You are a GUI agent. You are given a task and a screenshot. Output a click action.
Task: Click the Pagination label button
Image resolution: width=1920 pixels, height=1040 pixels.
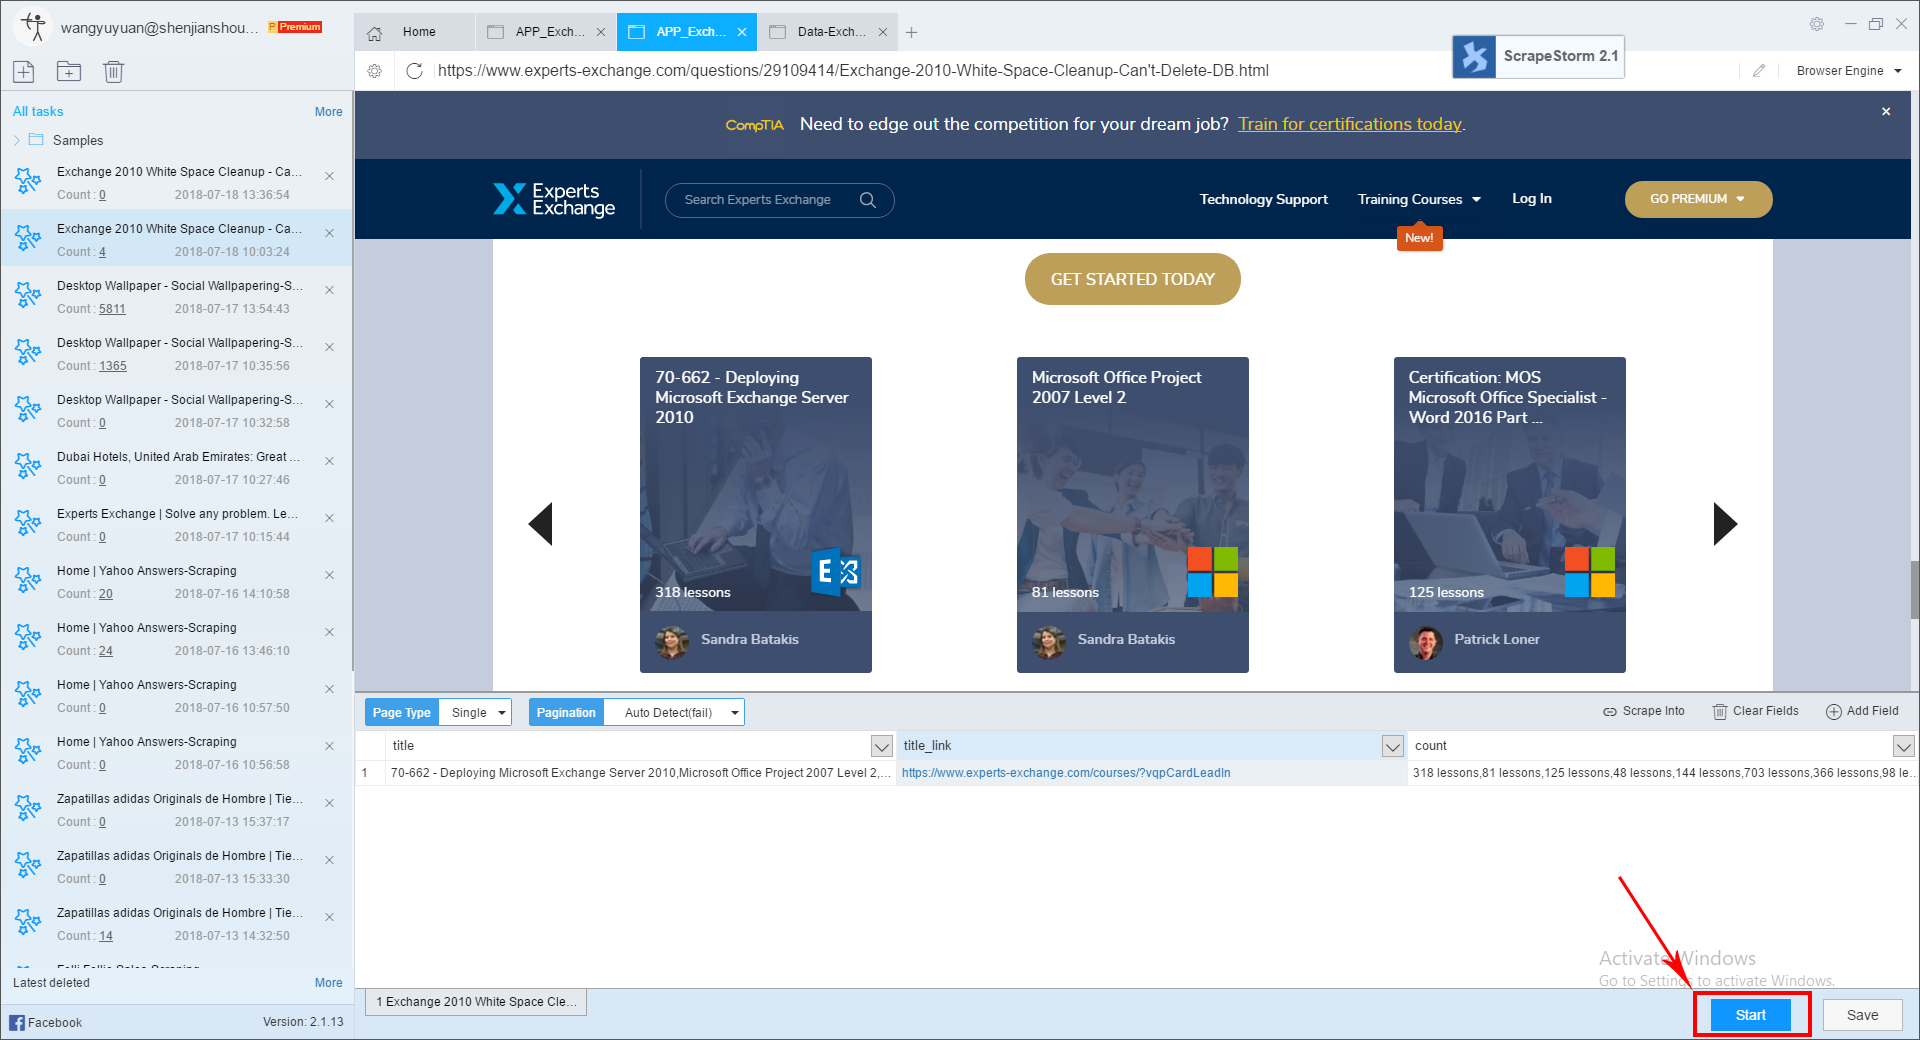coord(566,712)
